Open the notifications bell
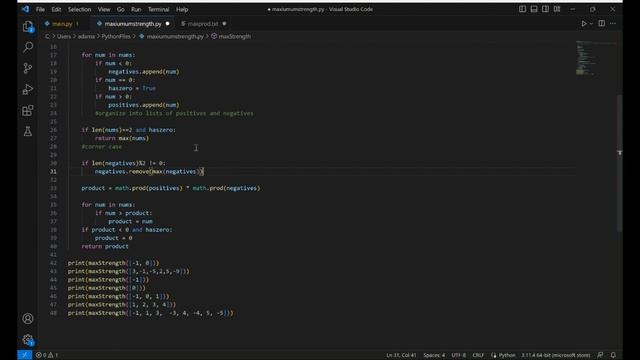 613,355
